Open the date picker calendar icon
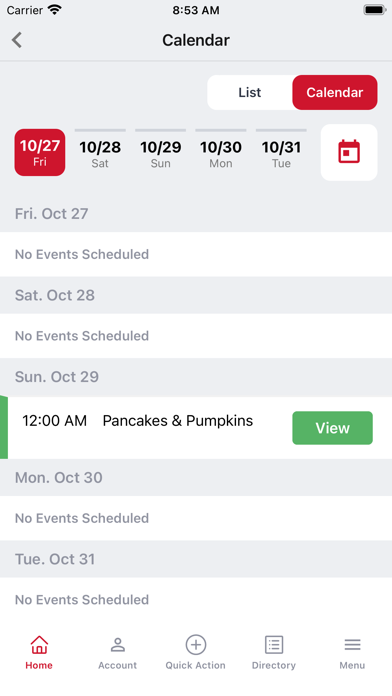Image resolution: width=392 pixels, height=696 pixels. click(349, 152)
